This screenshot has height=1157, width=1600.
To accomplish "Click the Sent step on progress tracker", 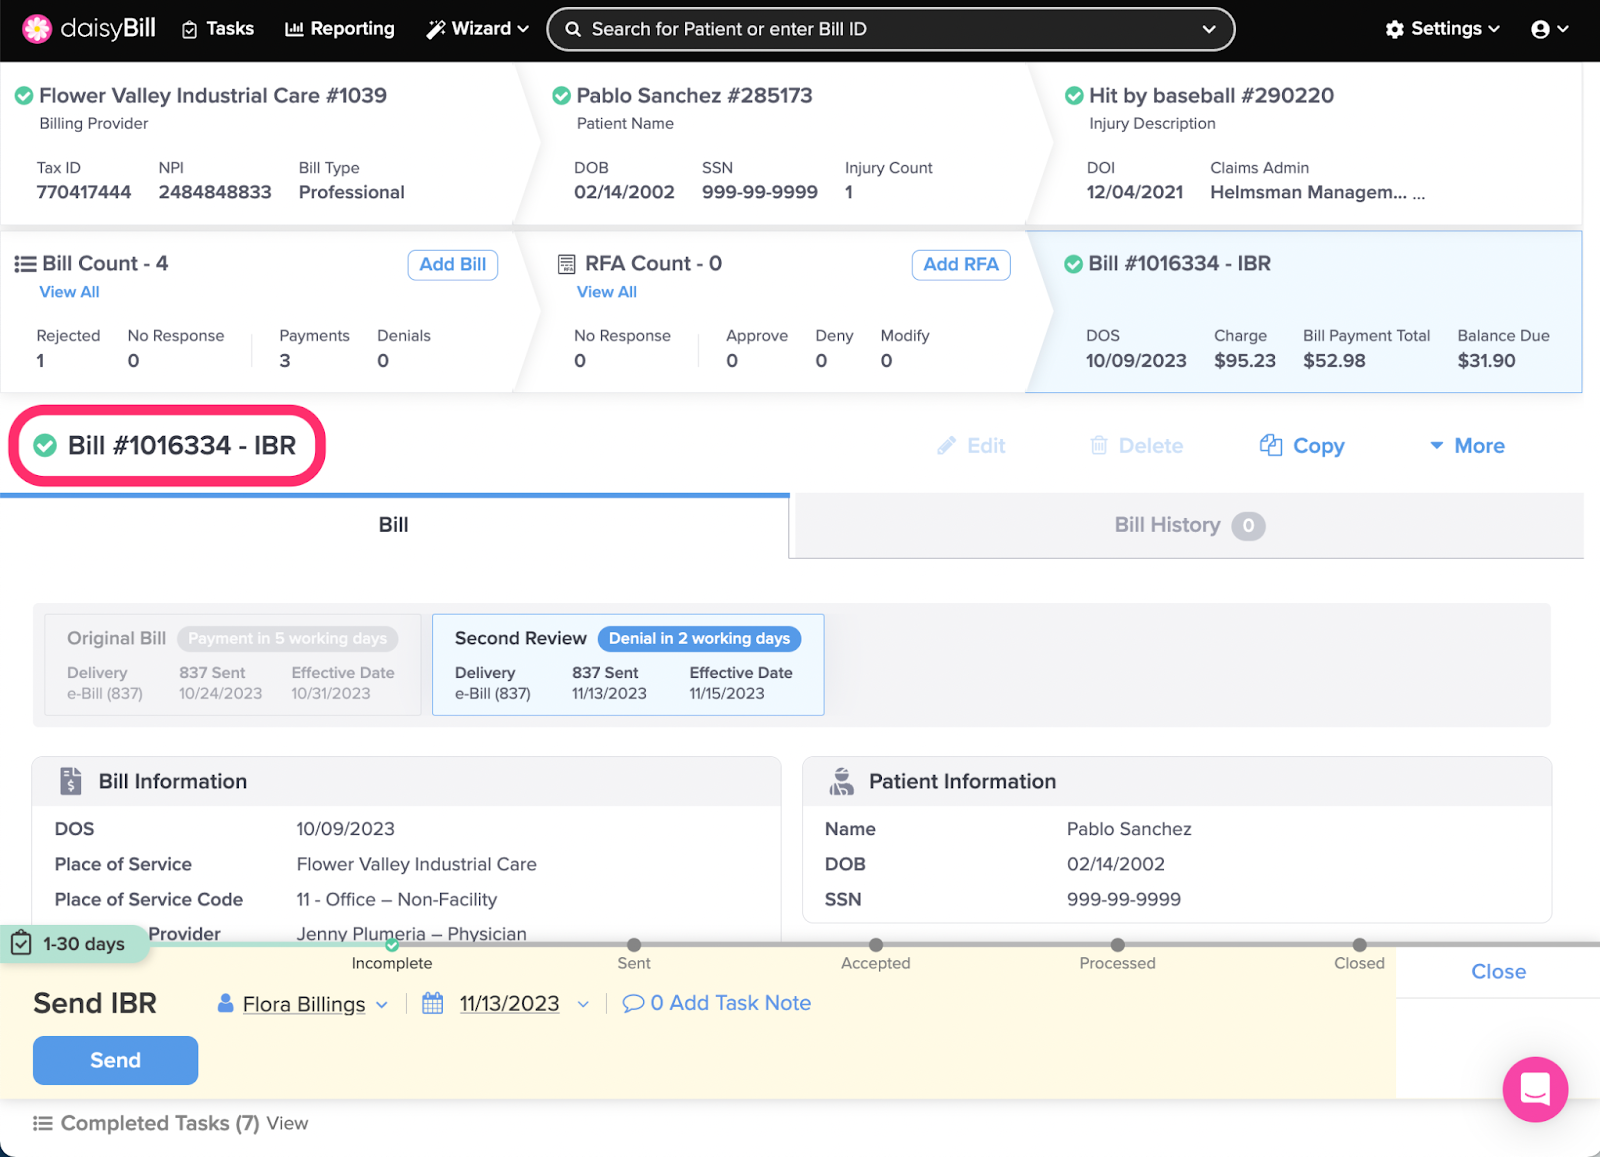I will coord(633,945).
